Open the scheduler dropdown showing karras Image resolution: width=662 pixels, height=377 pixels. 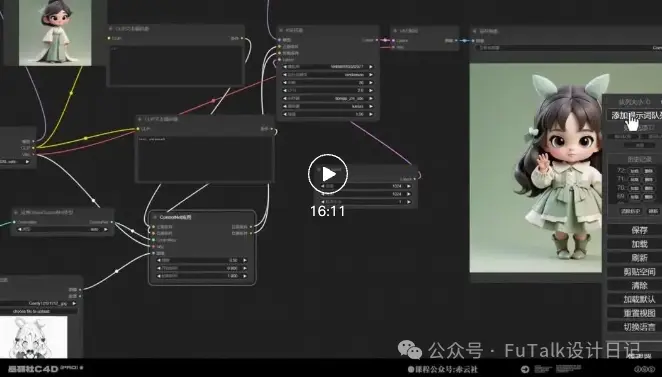click(328, 106)
